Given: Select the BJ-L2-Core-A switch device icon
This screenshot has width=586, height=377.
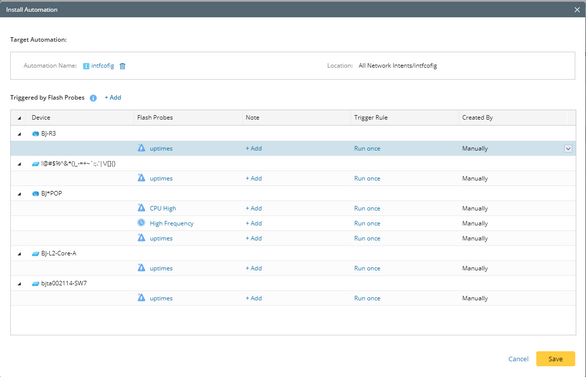Looking at the screenshot, I should tap(36, 254).
